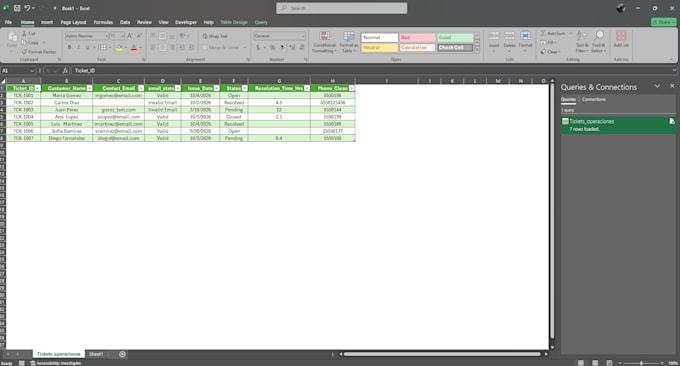The width and height of the screenshot is (680, 366).
Task: Click the Share button
Action: point(664,22)
